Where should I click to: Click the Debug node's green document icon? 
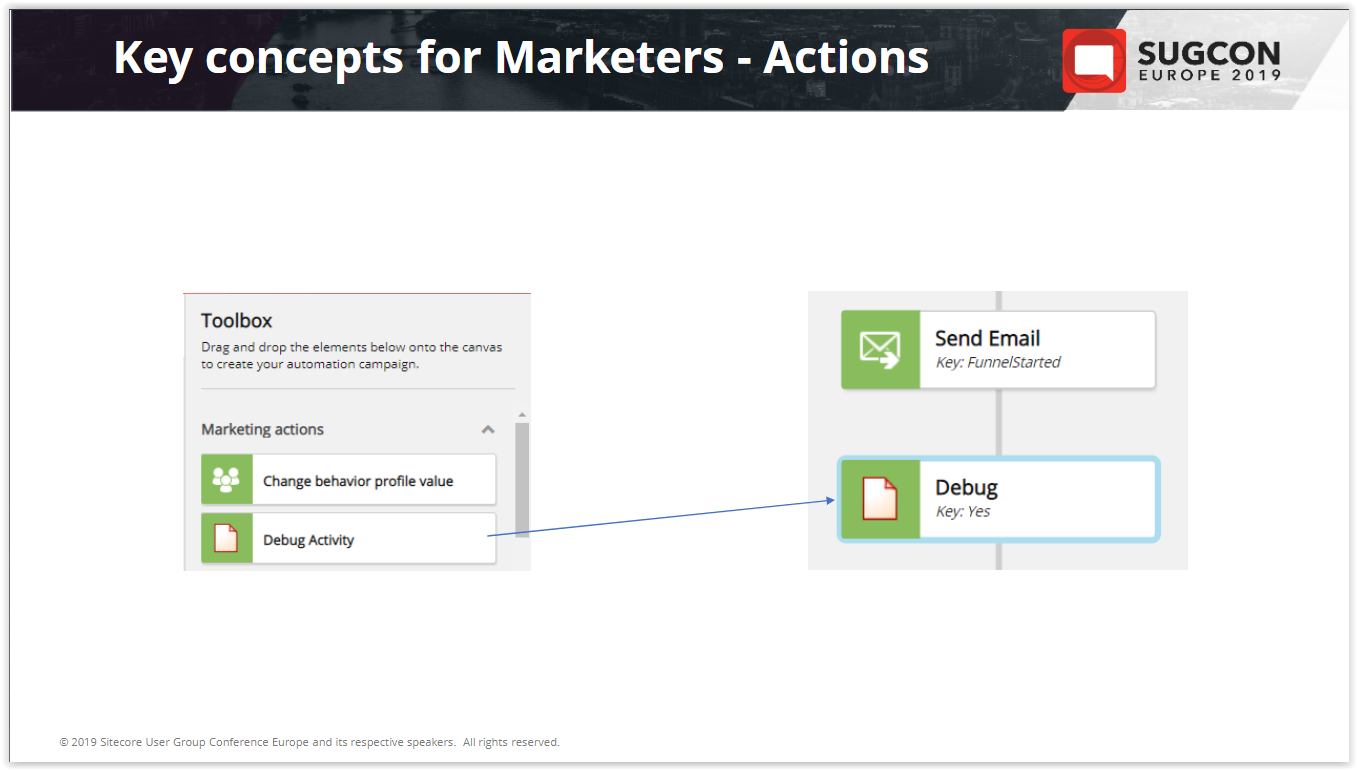(x=880, y=499)
